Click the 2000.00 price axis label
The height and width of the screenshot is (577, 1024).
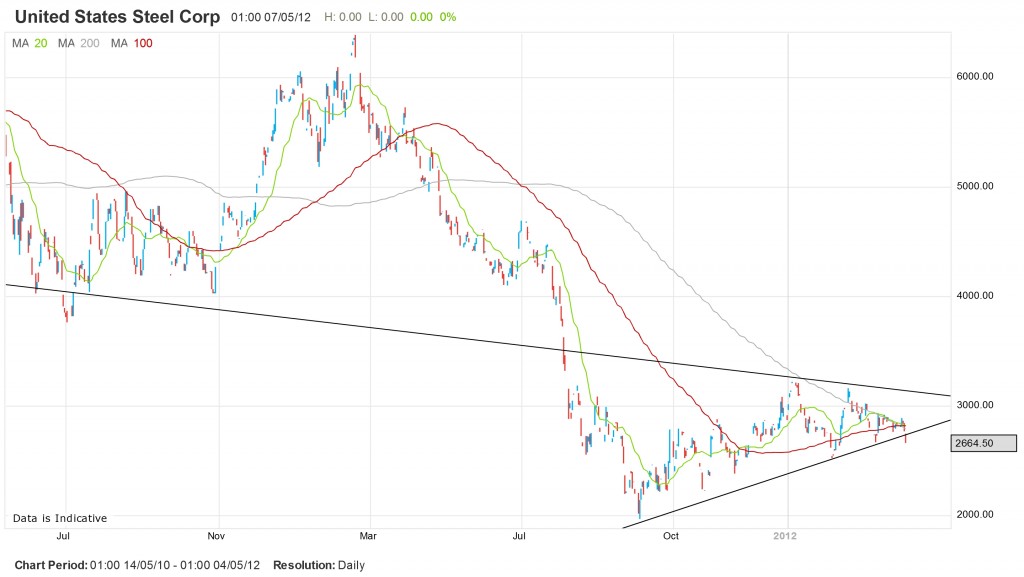pyautogui.click(x=974, y=514)
